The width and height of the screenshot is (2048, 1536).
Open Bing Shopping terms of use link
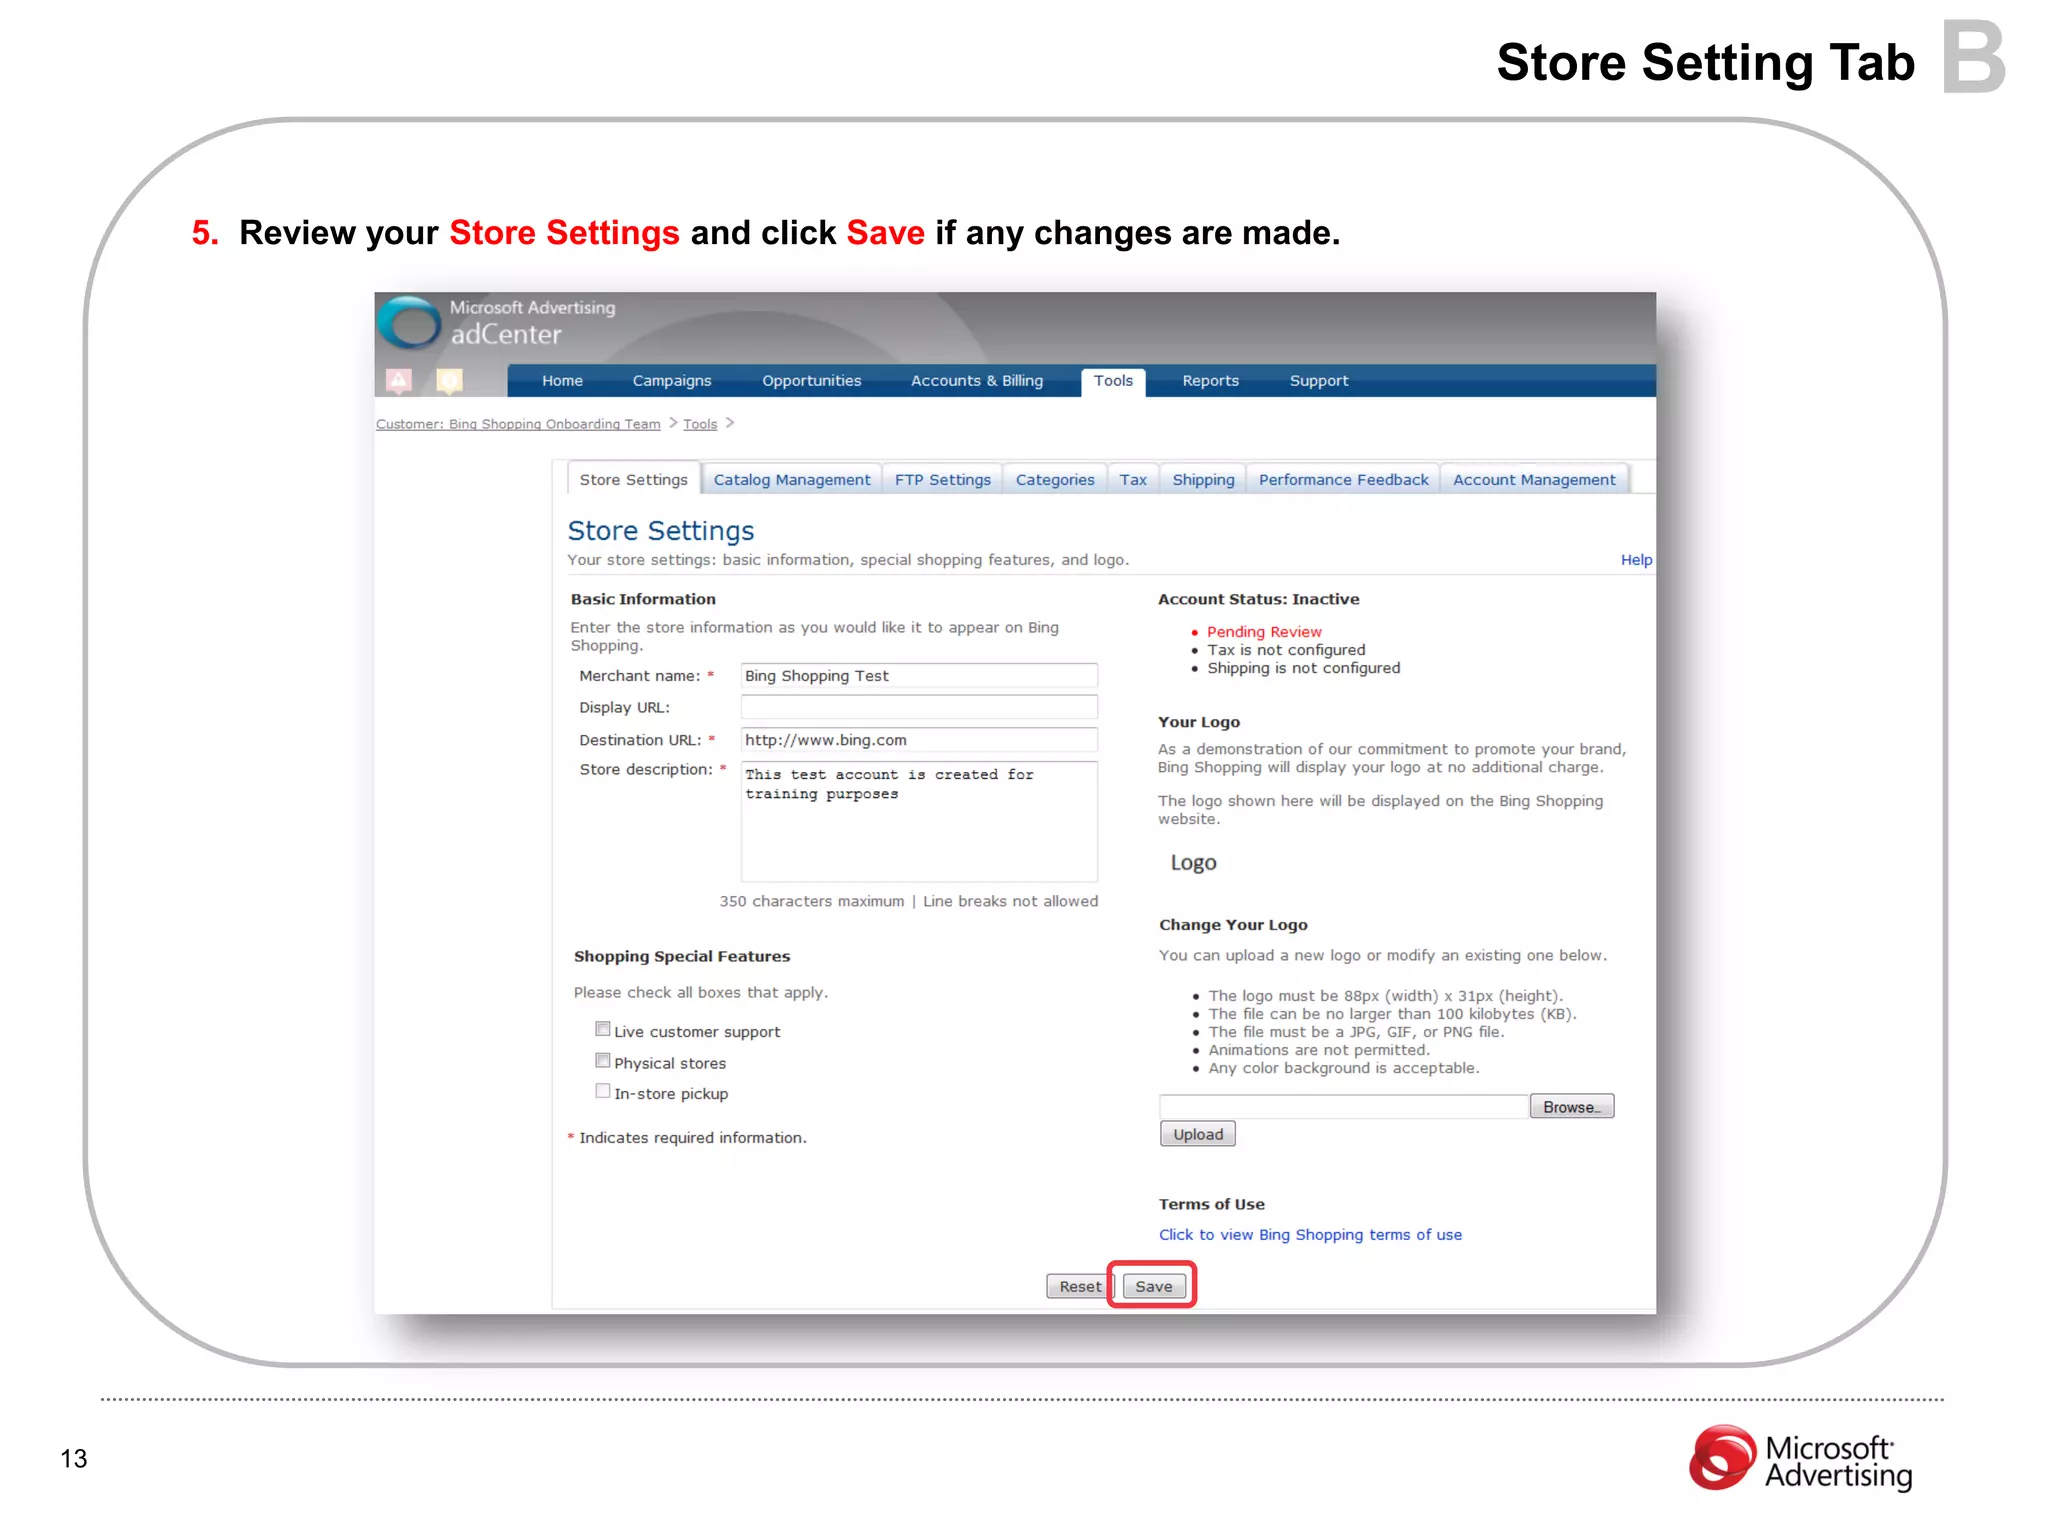[x=1310, y=1235]
